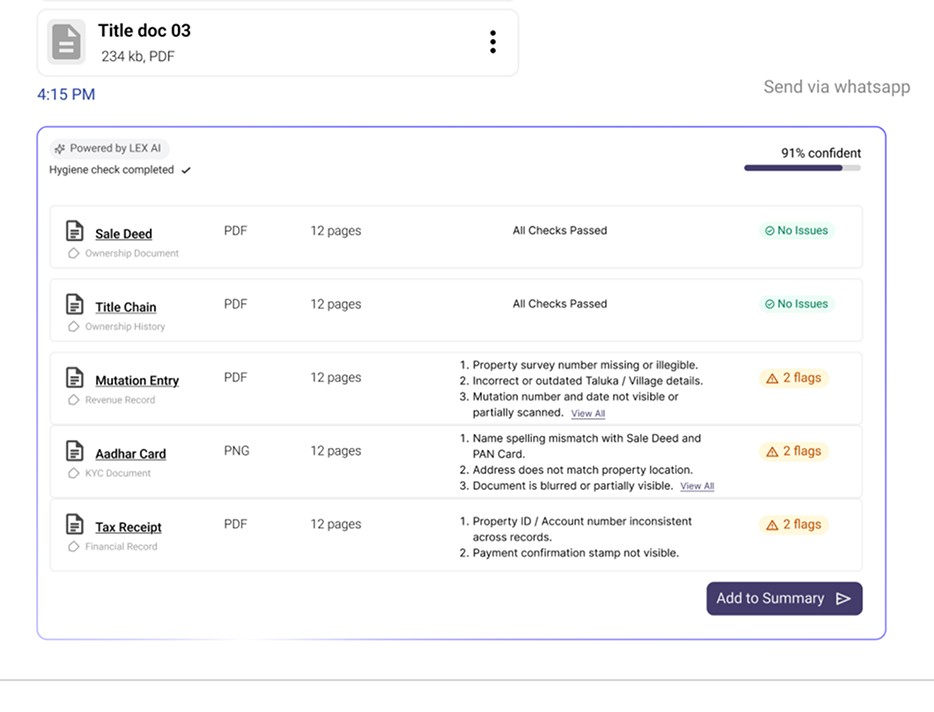
Task: Click the Tax Receipt document icon
Action: (74, 524)
